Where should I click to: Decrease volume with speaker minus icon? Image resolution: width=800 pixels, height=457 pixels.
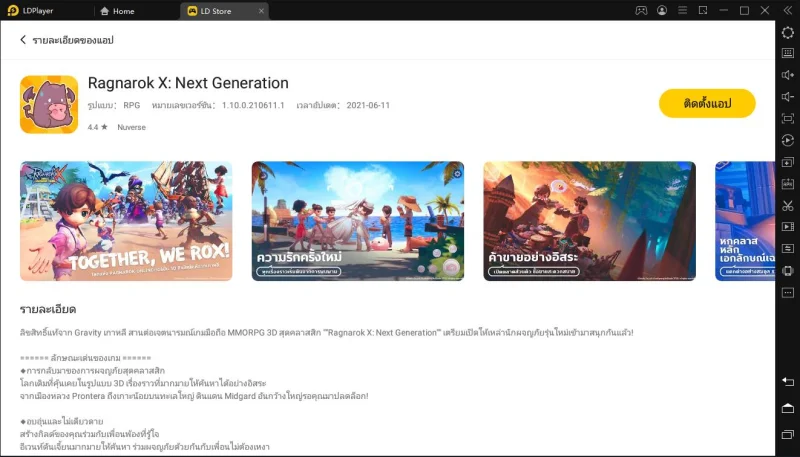pyautogui.click(x=788, y=97)
